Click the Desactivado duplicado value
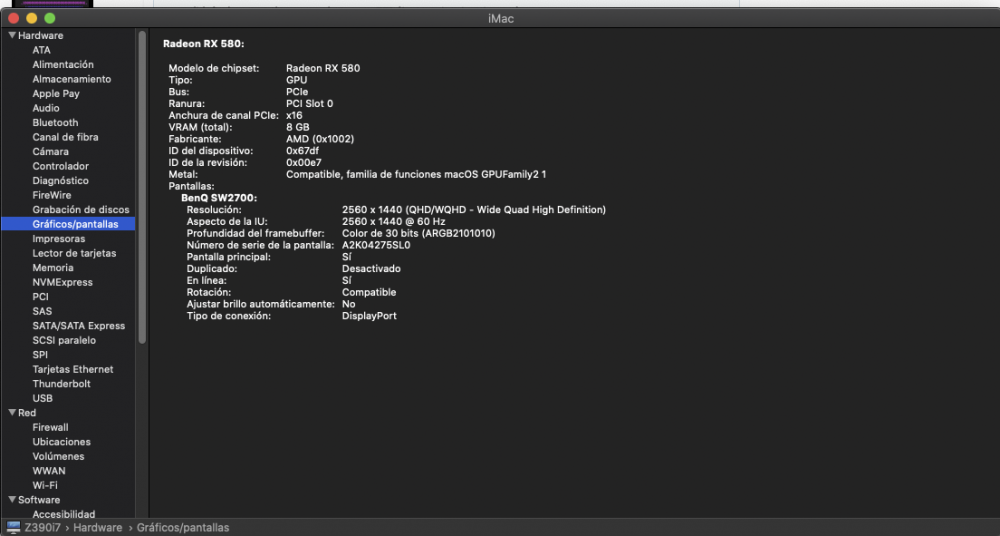 (371, 269)
